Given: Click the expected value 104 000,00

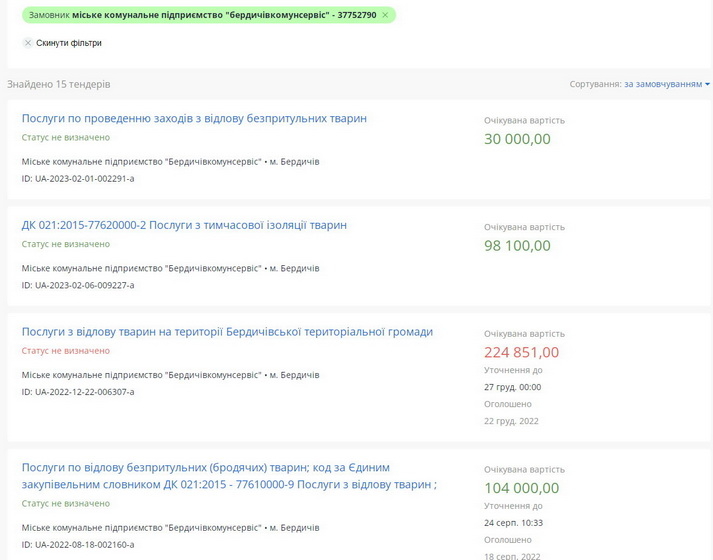Looking at the screenshot, I should 521,488.
